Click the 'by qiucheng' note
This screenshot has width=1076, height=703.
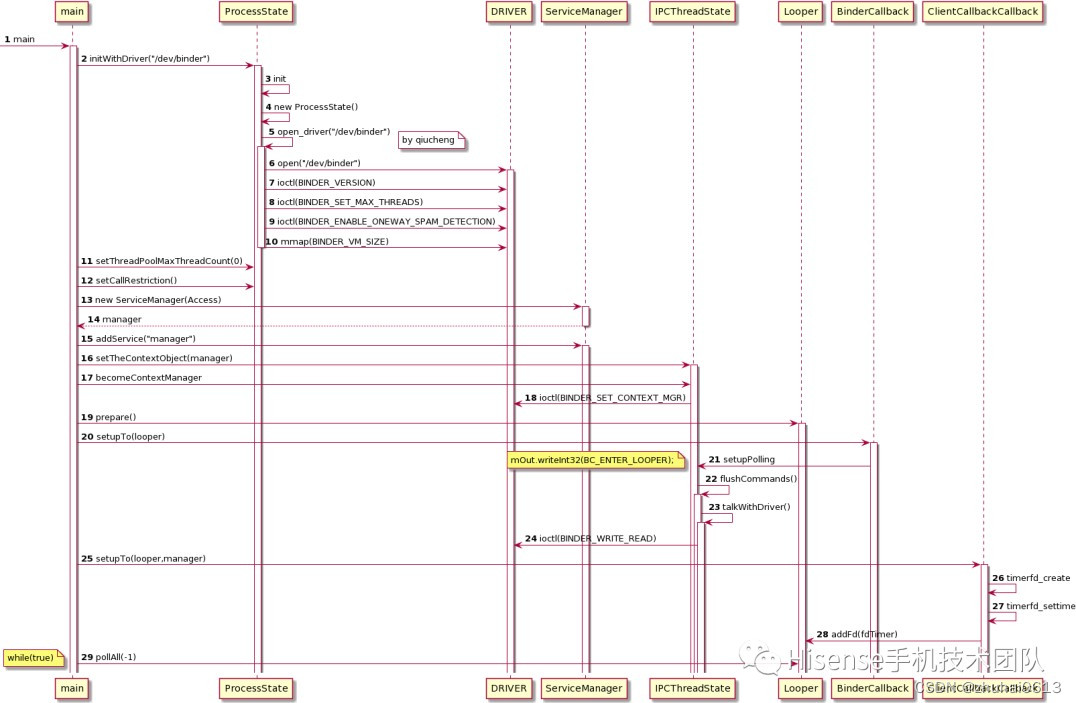[x=432, y=140]
